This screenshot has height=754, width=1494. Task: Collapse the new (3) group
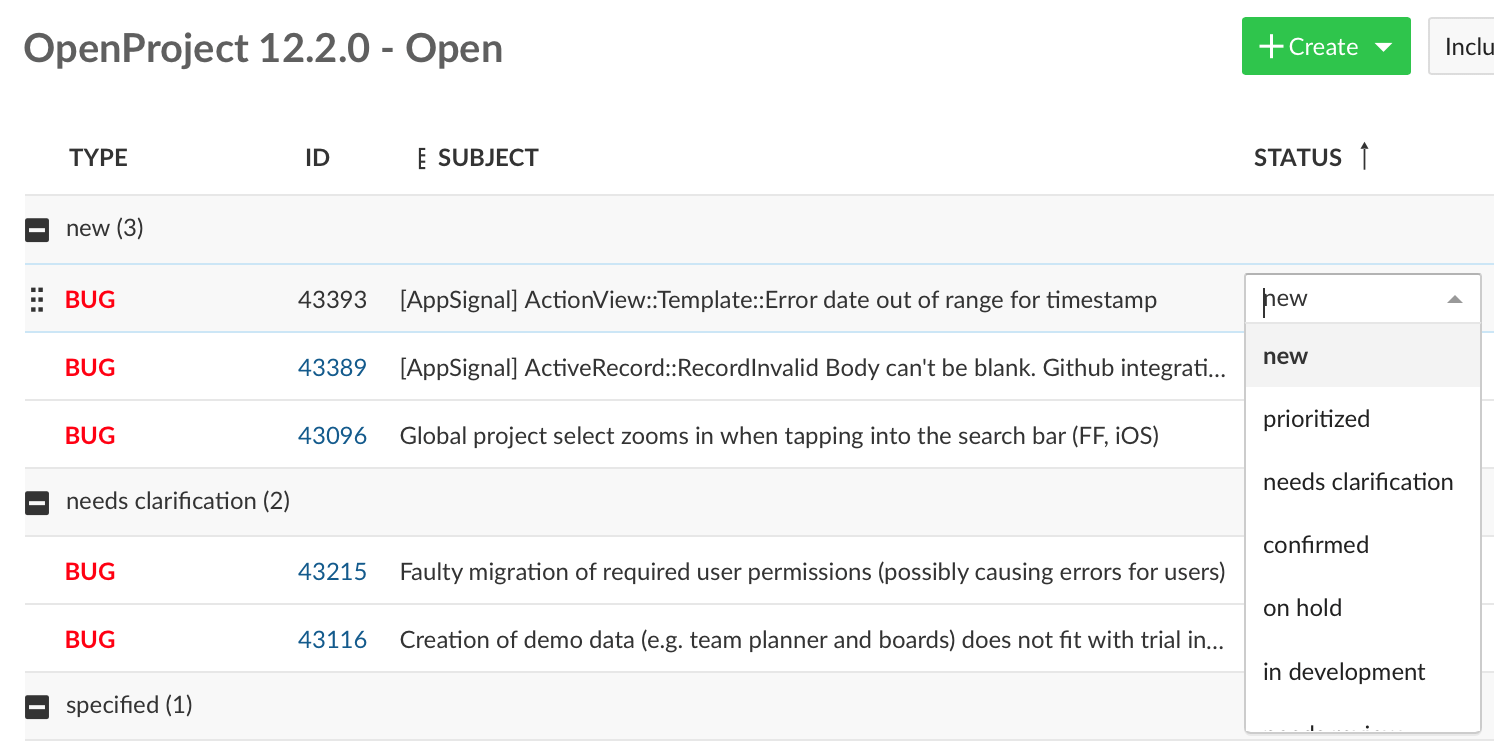(37, 228)
